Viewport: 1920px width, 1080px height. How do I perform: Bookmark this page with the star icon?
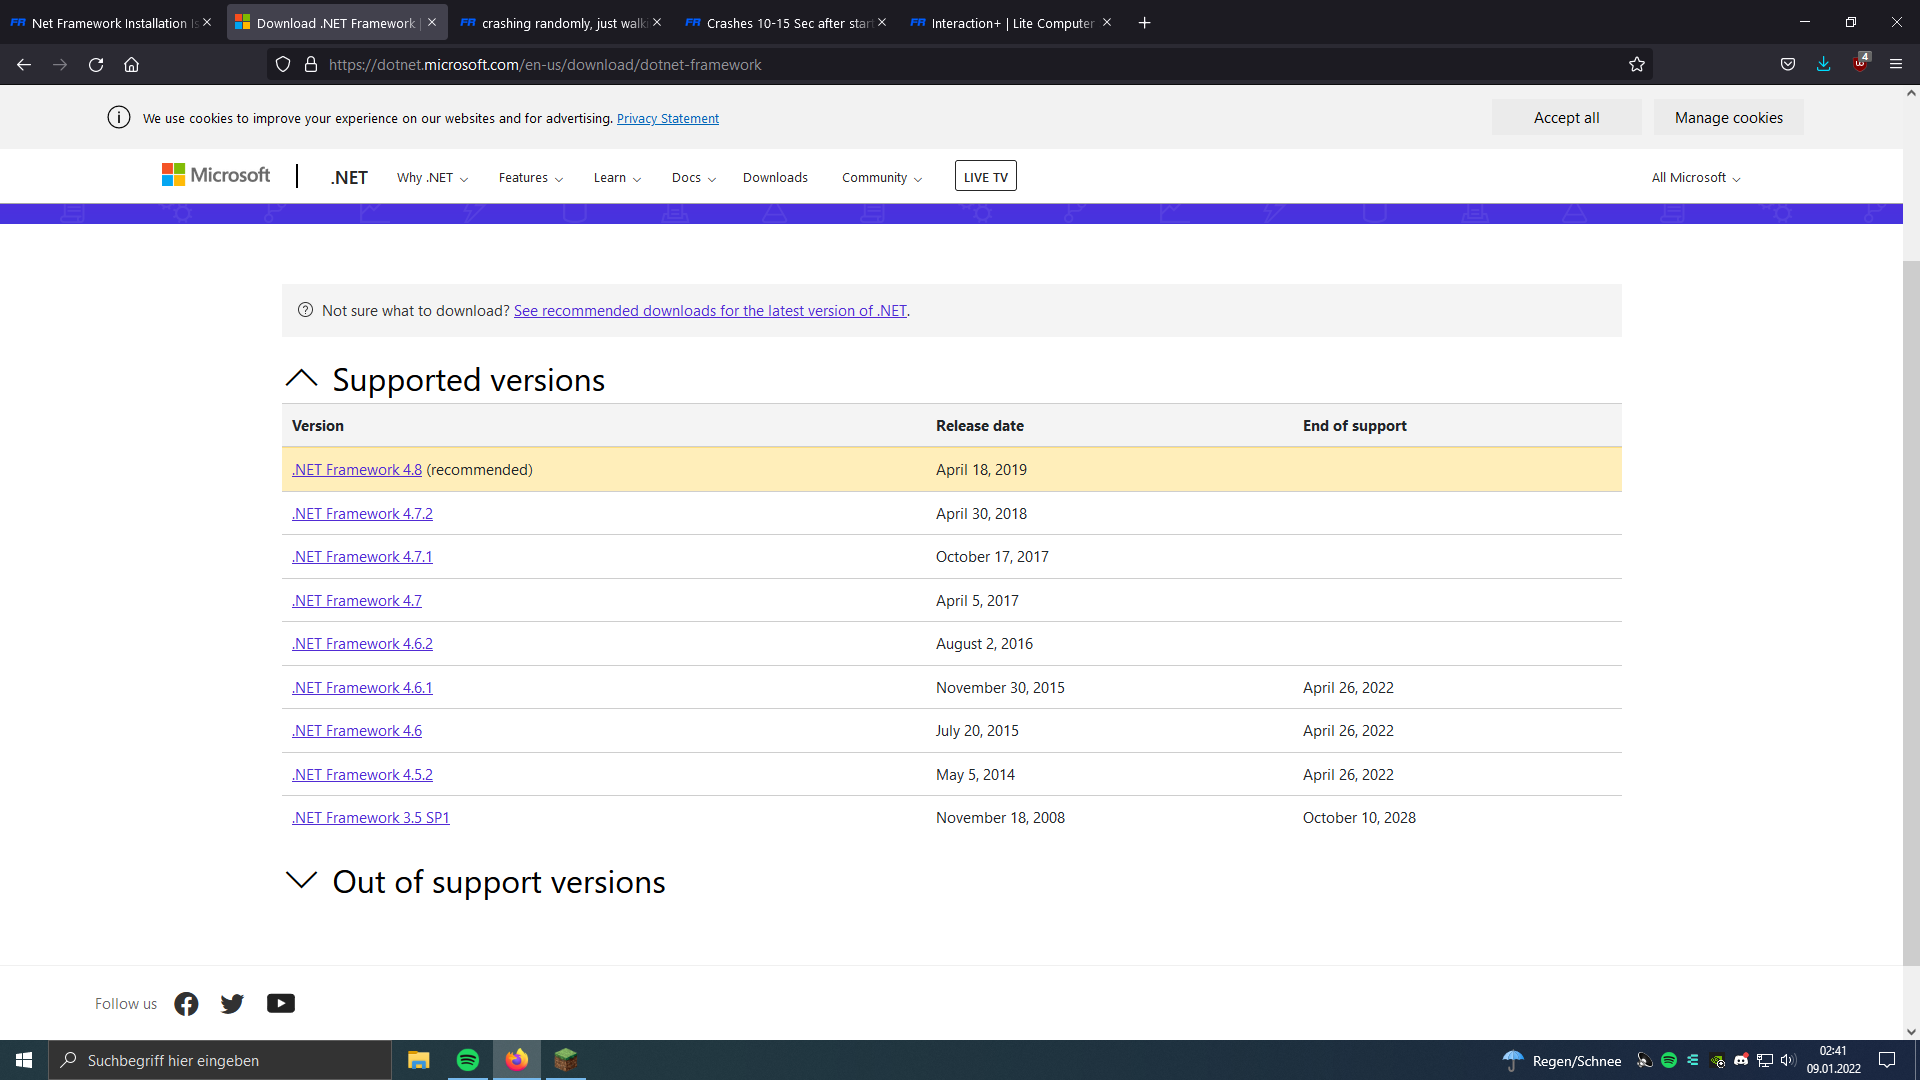1637,65
